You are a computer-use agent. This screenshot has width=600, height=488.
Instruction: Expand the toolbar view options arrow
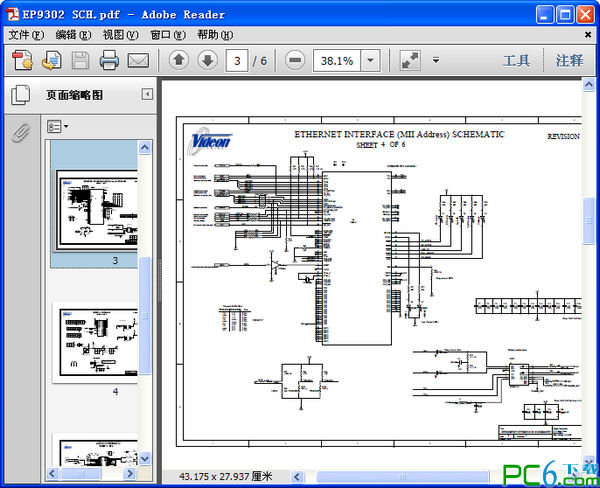point(436,61)
